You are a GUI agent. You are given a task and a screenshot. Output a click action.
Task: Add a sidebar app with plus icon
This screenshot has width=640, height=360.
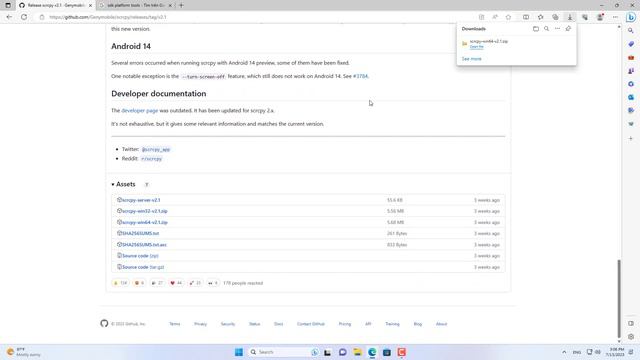coord(631,138)
